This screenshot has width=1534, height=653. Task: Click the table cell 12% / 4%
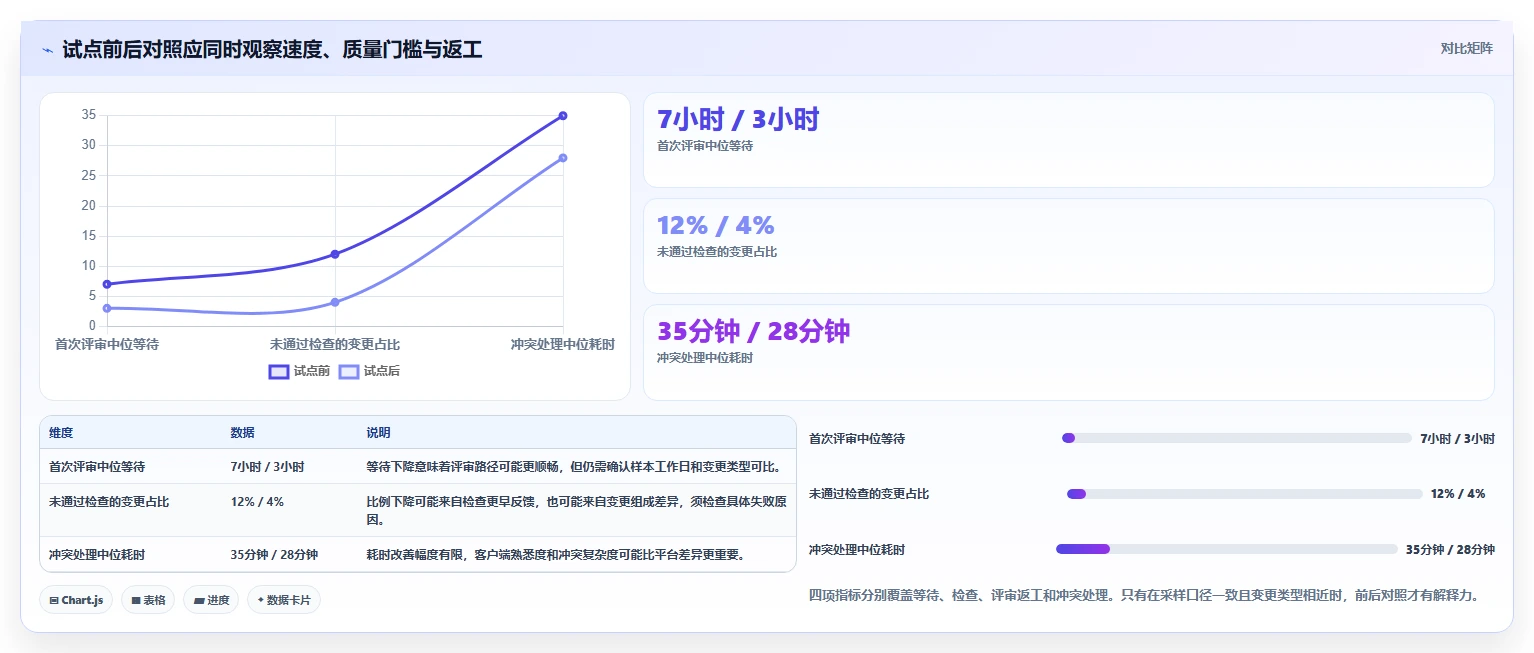(x=257, y=502)
